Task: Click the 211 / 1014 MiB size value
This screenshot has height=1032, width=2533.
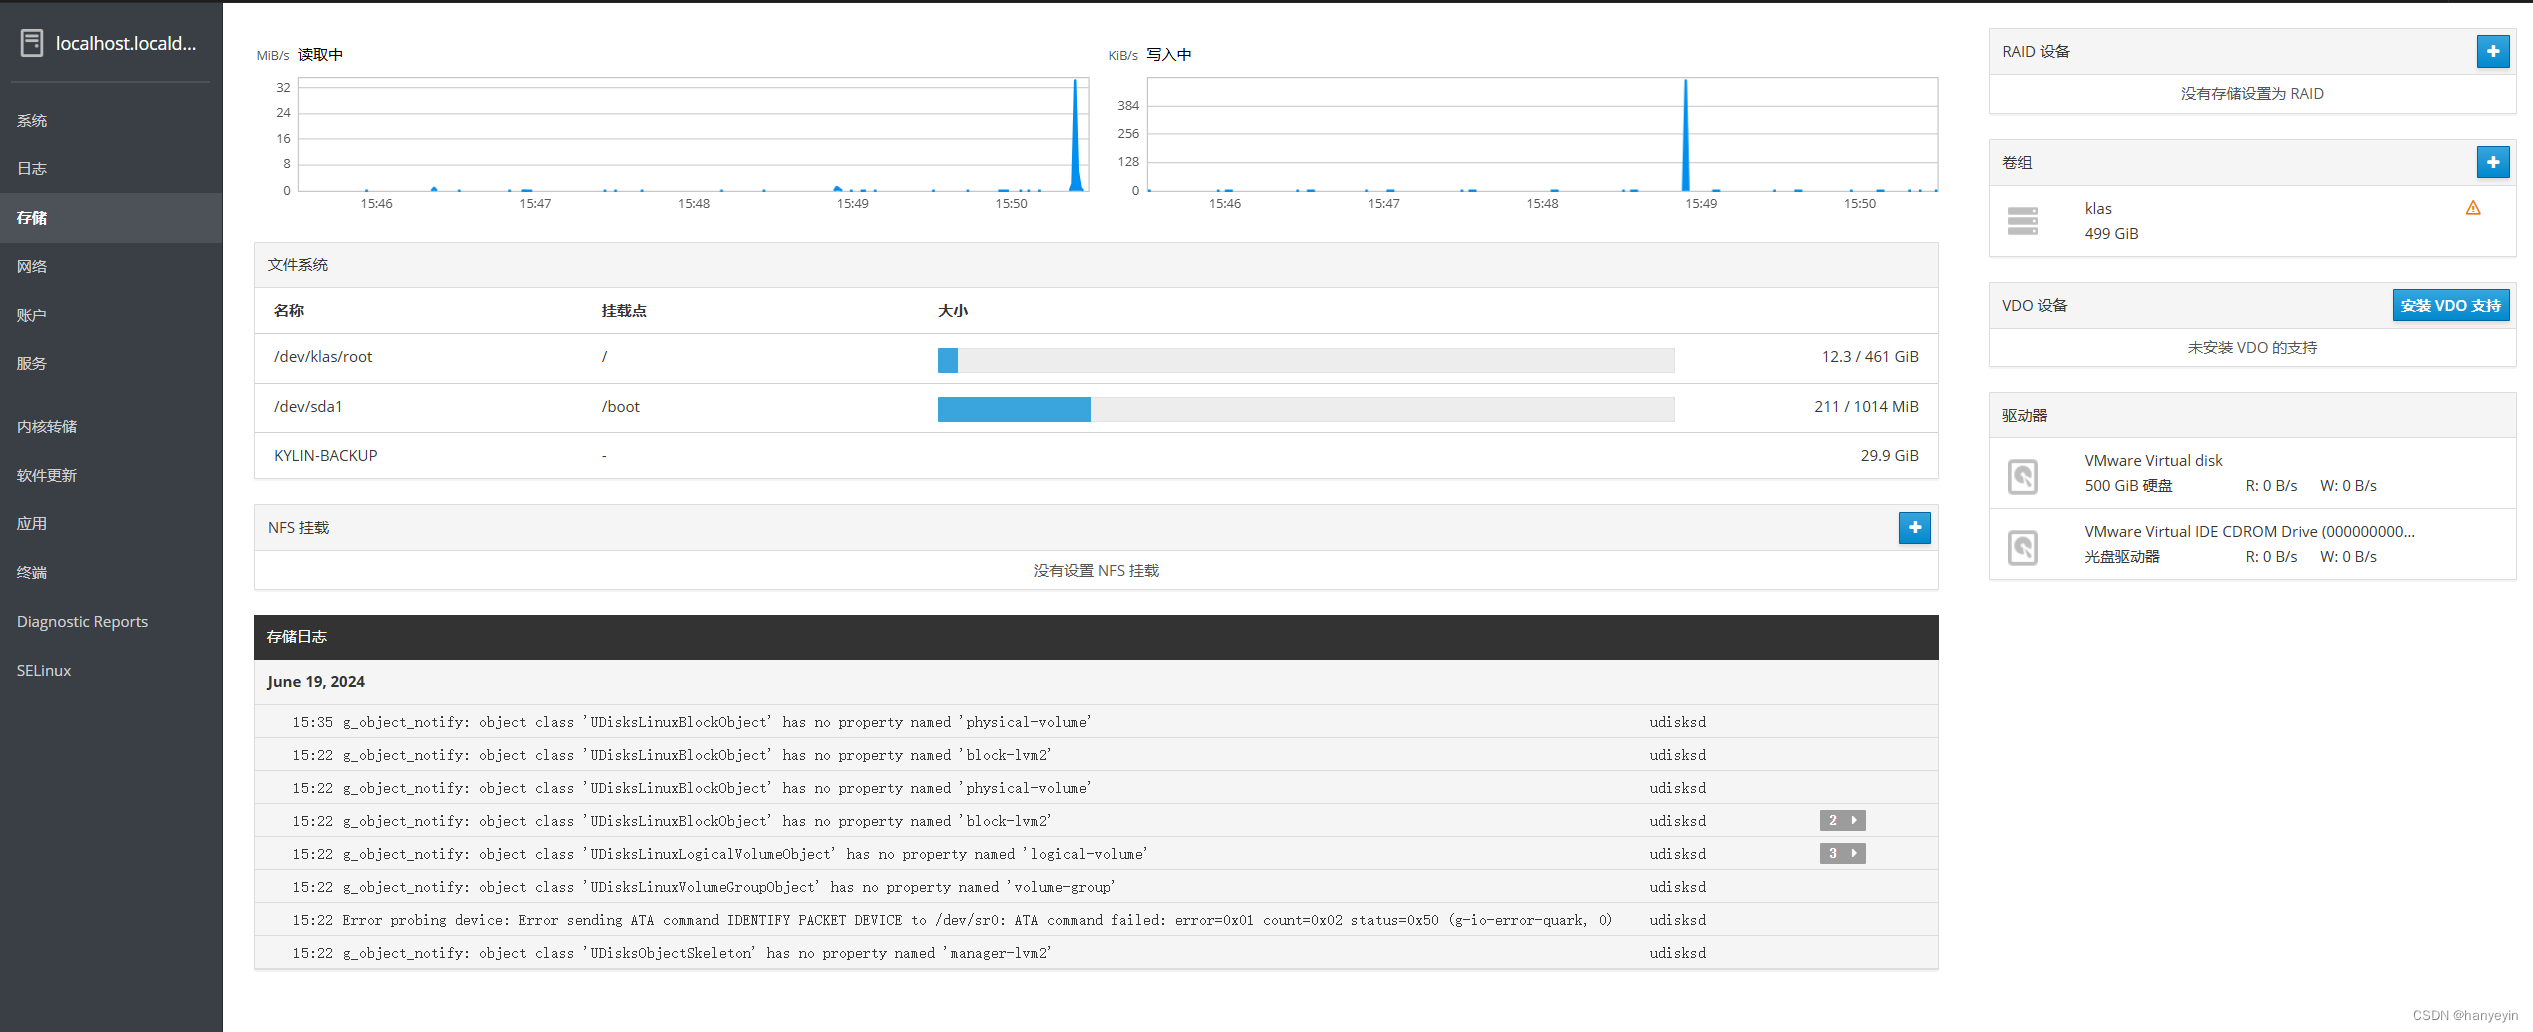Action: (x=1866, y=406)
